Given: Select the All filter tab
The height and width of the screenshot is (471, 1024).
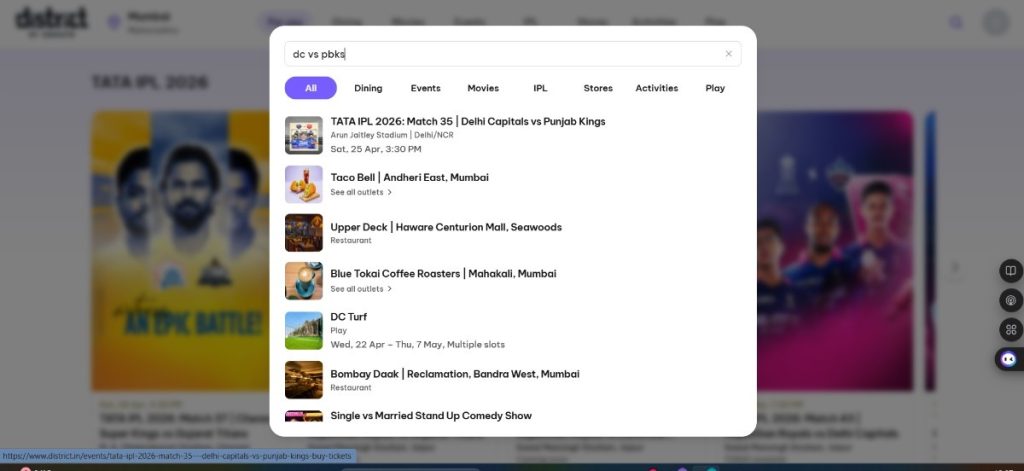Looking at the screenshot, I should 311,88.
